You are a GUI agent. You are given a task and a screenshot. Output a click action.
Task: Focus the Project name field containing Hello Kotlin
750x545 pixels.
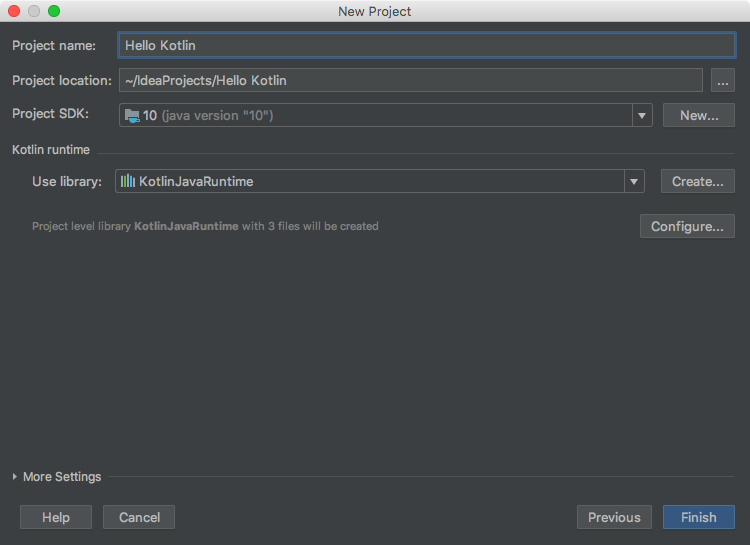[x=427, y=45]
